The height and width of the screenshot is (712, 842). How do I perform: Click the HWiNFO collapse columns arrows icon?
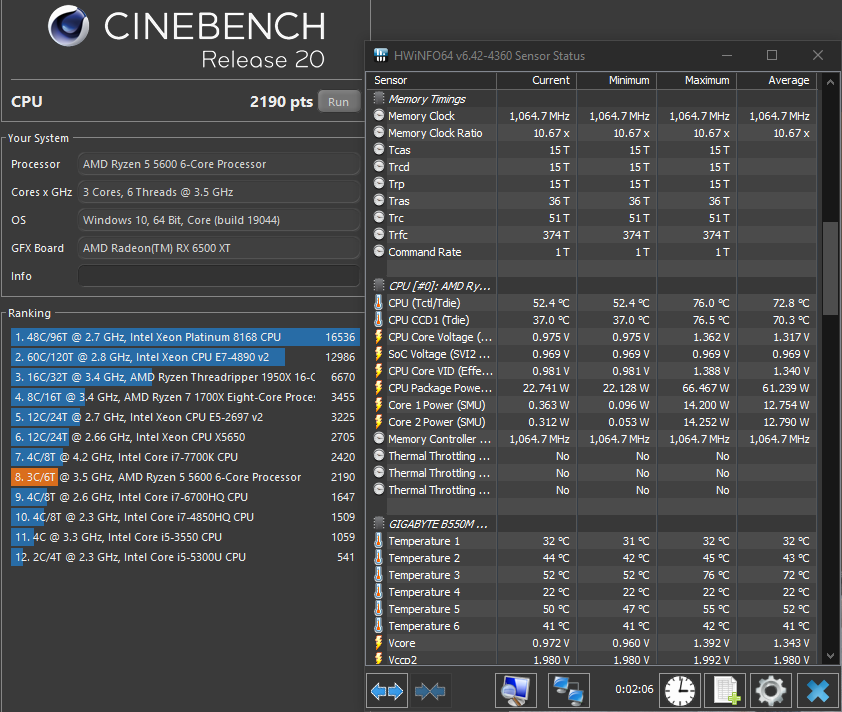click(430, 691)
